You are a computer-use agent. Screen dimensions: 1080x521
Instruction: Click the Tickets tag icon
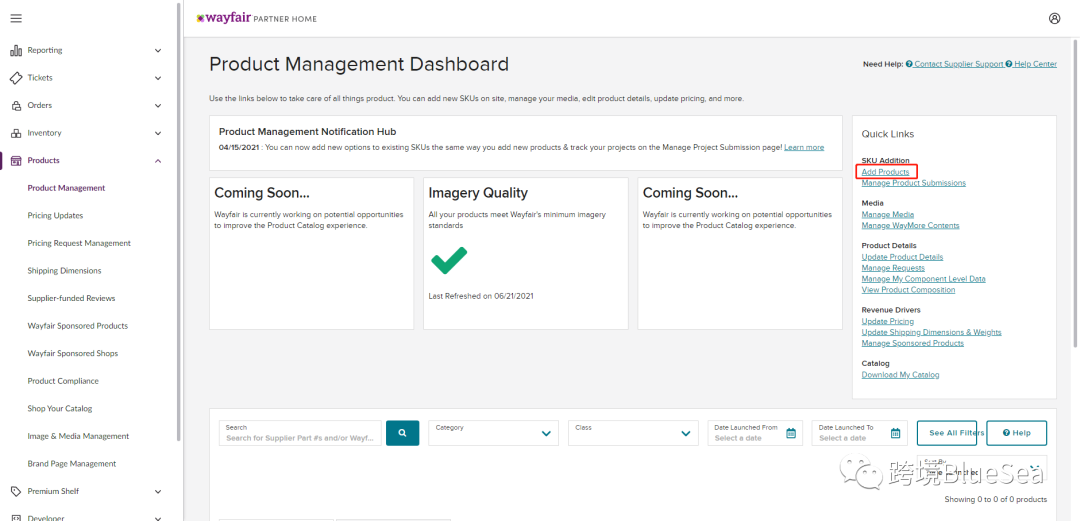pos(16,78)
